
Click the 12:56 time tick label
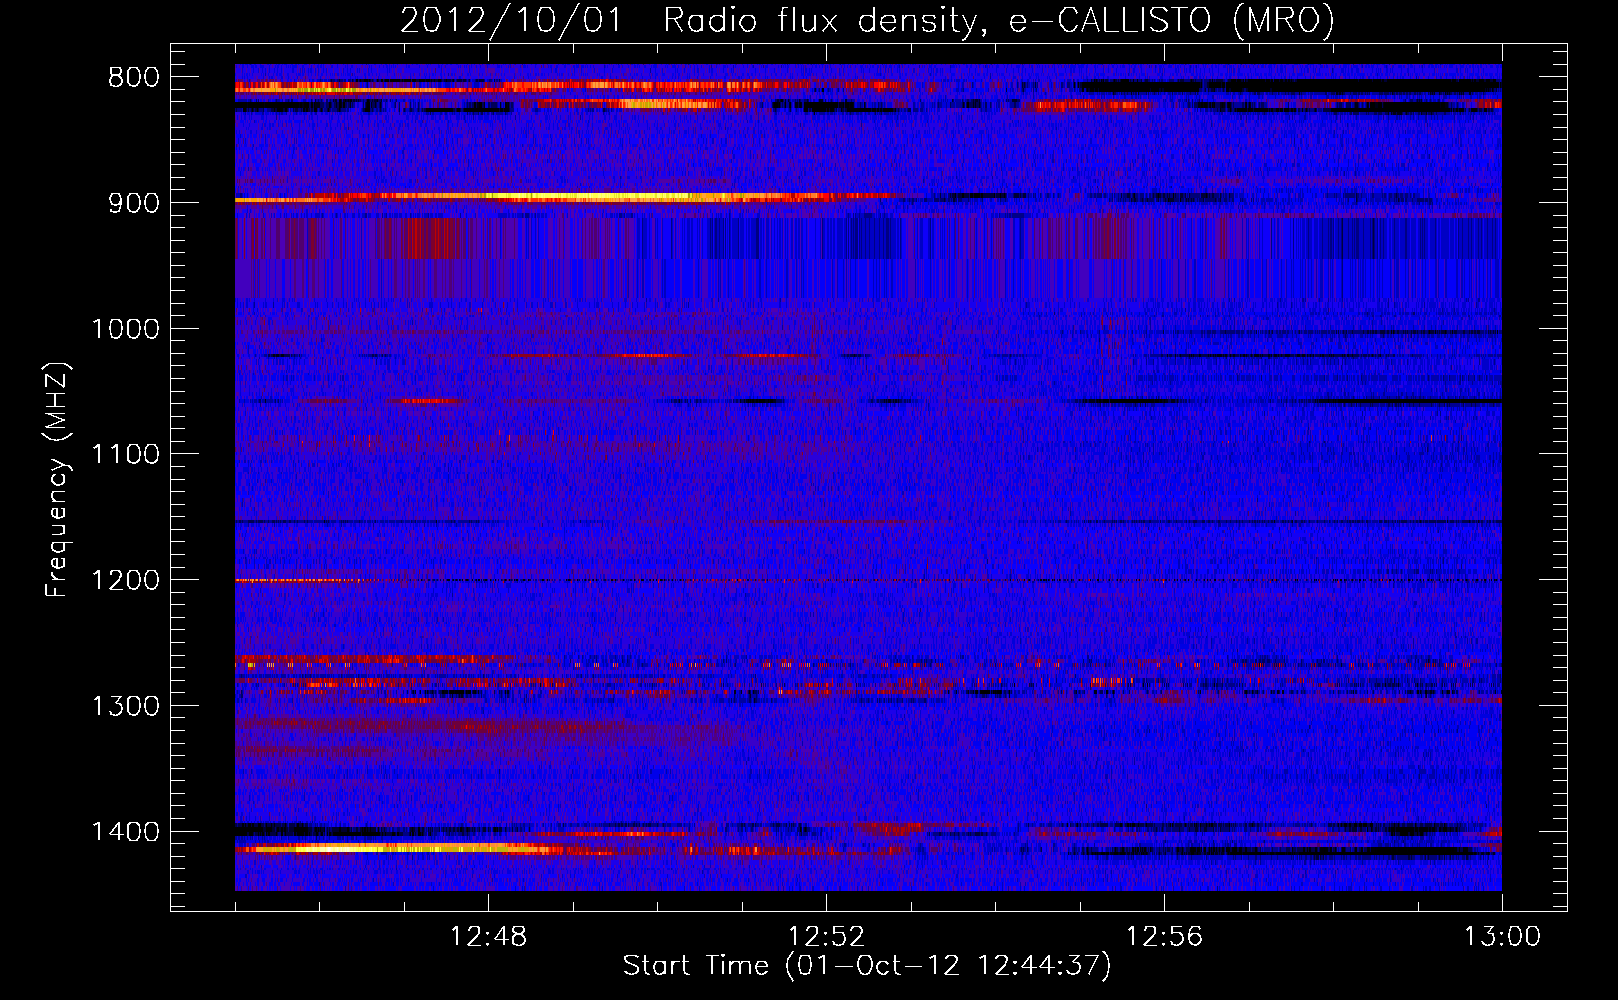pos(1164,937)
